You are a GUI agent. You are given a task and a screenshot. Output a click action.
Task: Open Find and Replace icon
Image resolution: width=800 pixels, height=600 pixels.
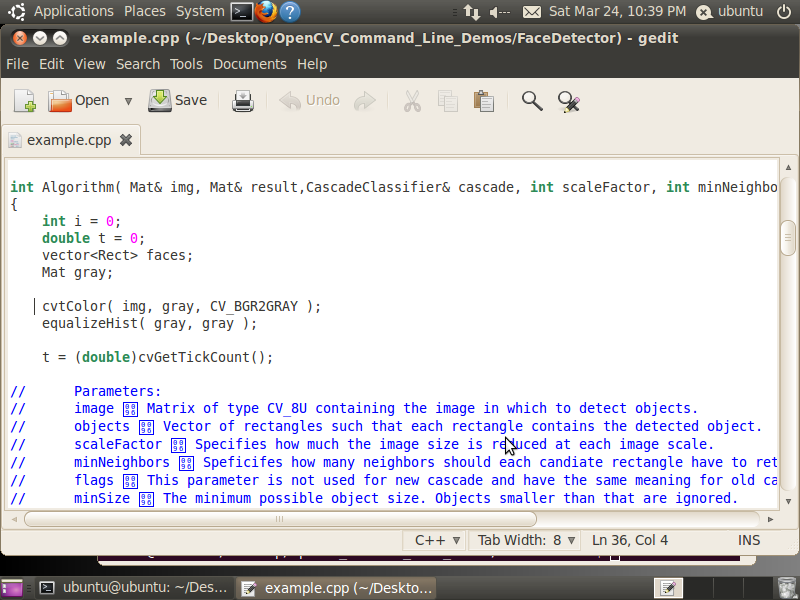coord(569,101)
